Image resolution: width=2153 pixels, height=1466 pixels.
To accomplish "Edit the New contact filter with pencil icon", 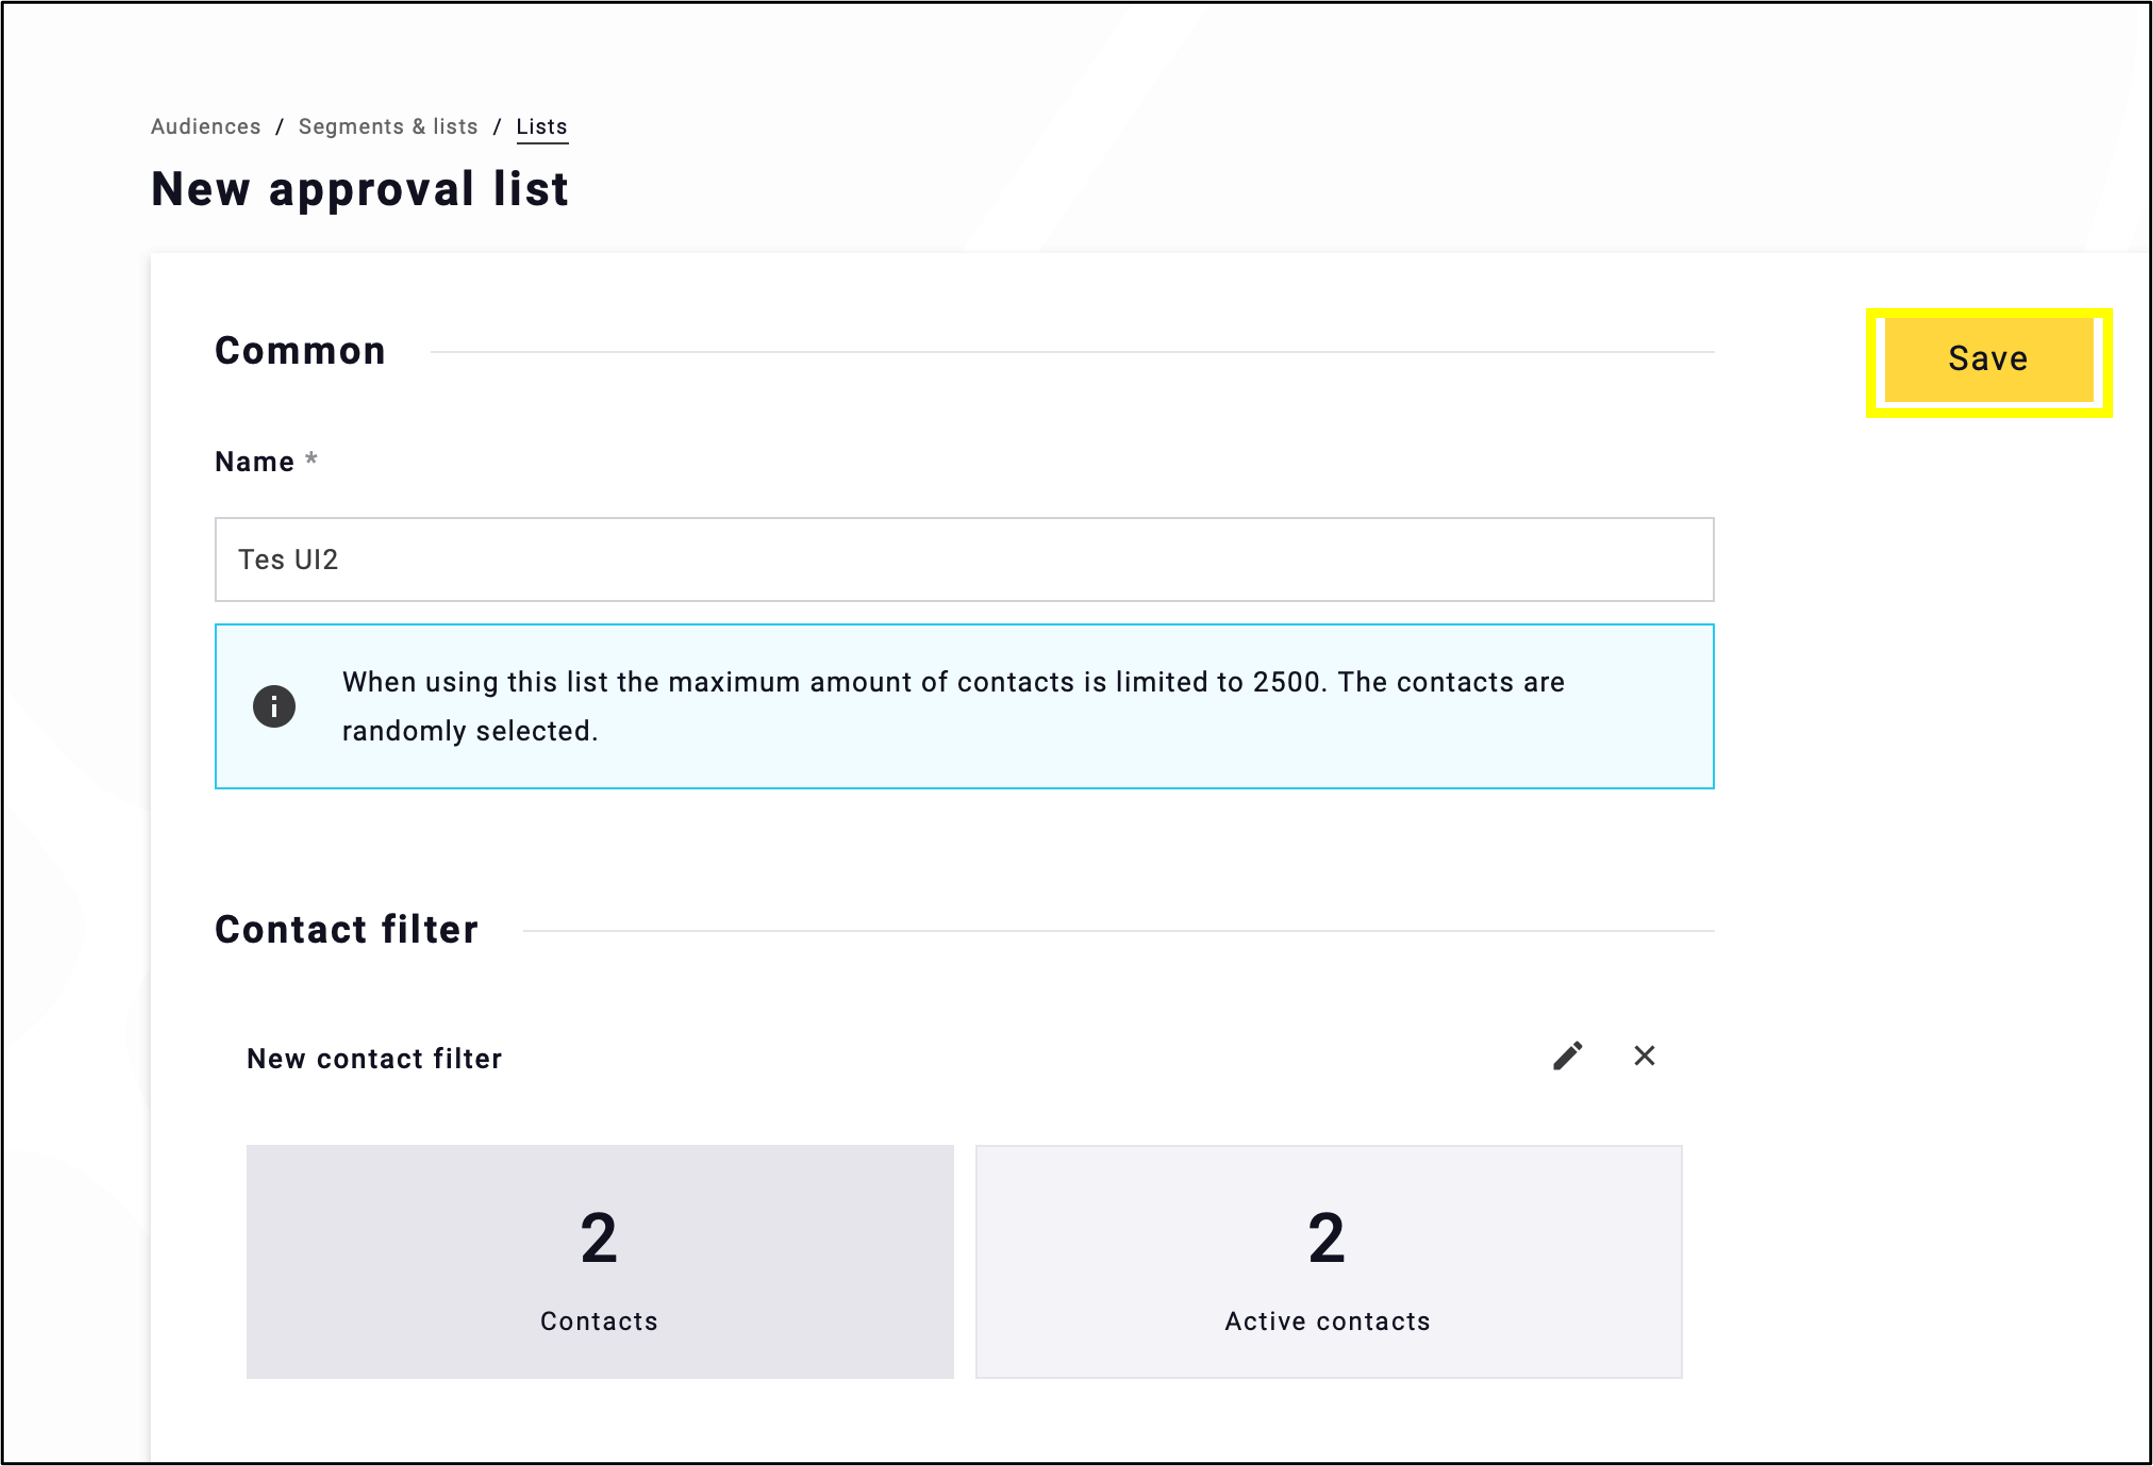I will point(1567,1055).
